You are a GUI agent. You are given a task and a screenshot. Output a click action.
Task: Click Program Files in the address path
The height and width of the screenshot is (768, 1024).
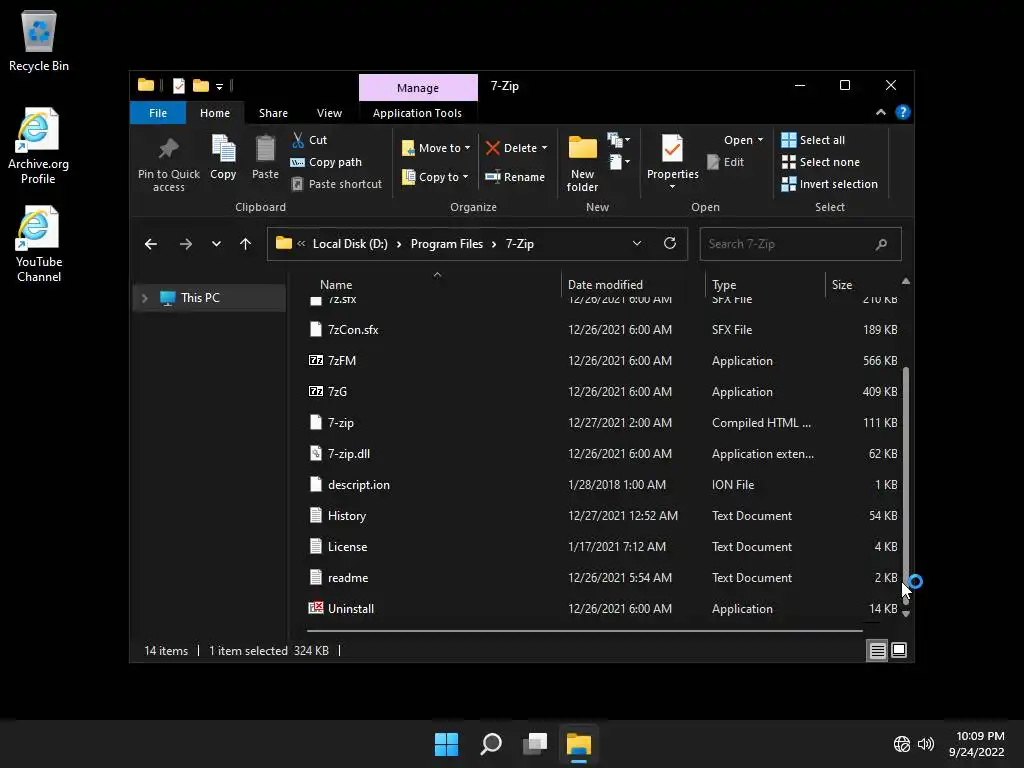[x=447, y=244]
